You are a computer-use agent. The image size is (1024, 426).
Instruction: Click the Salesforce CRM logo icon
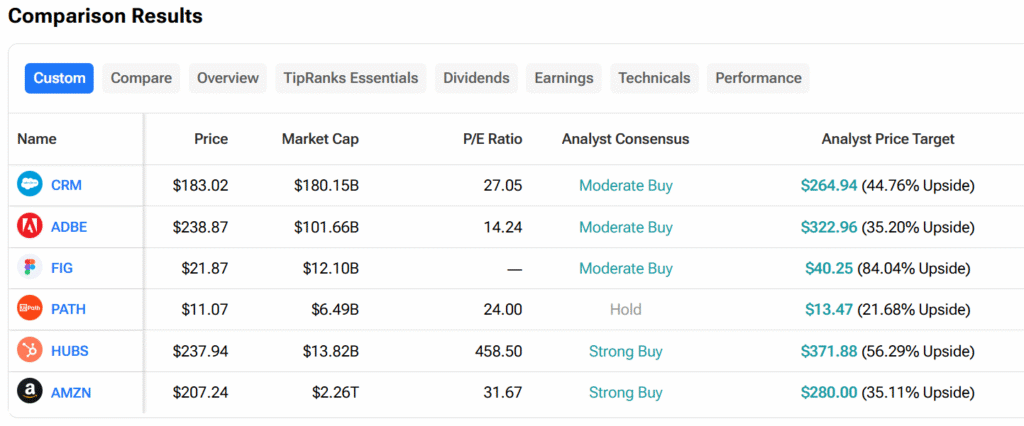(30, 185)
